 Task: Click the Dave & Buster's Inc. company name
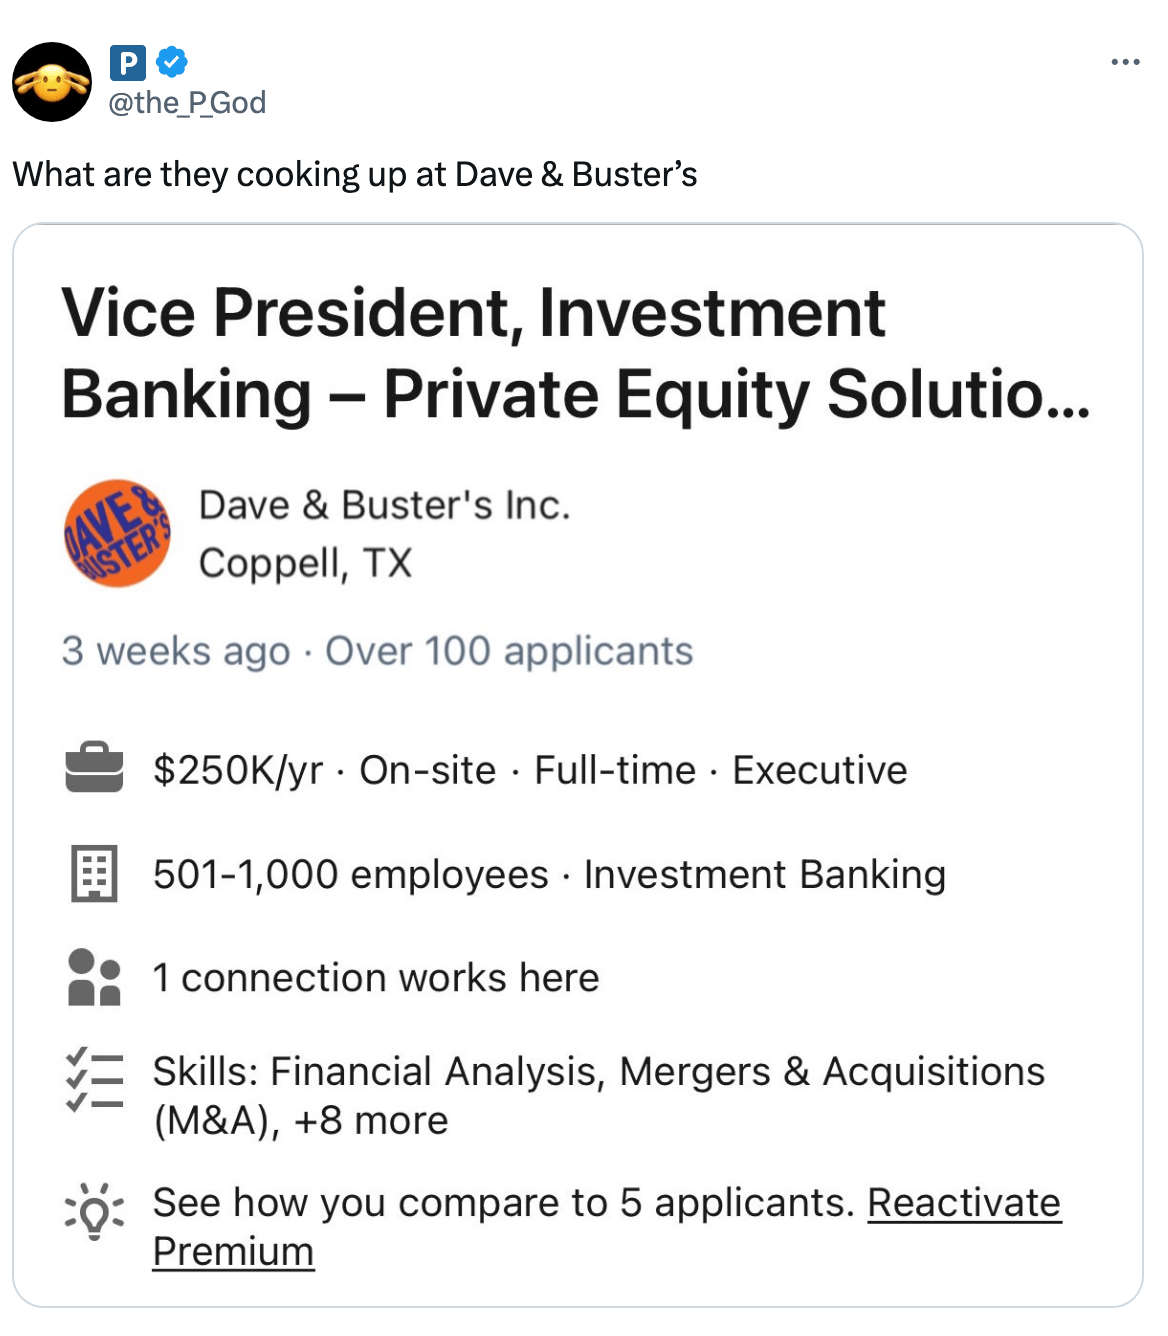coord(385,506)
